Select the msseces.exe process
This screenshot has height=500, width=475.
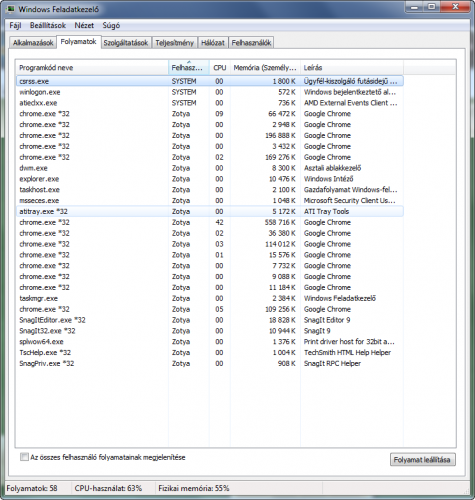click(x=210, y=201)
